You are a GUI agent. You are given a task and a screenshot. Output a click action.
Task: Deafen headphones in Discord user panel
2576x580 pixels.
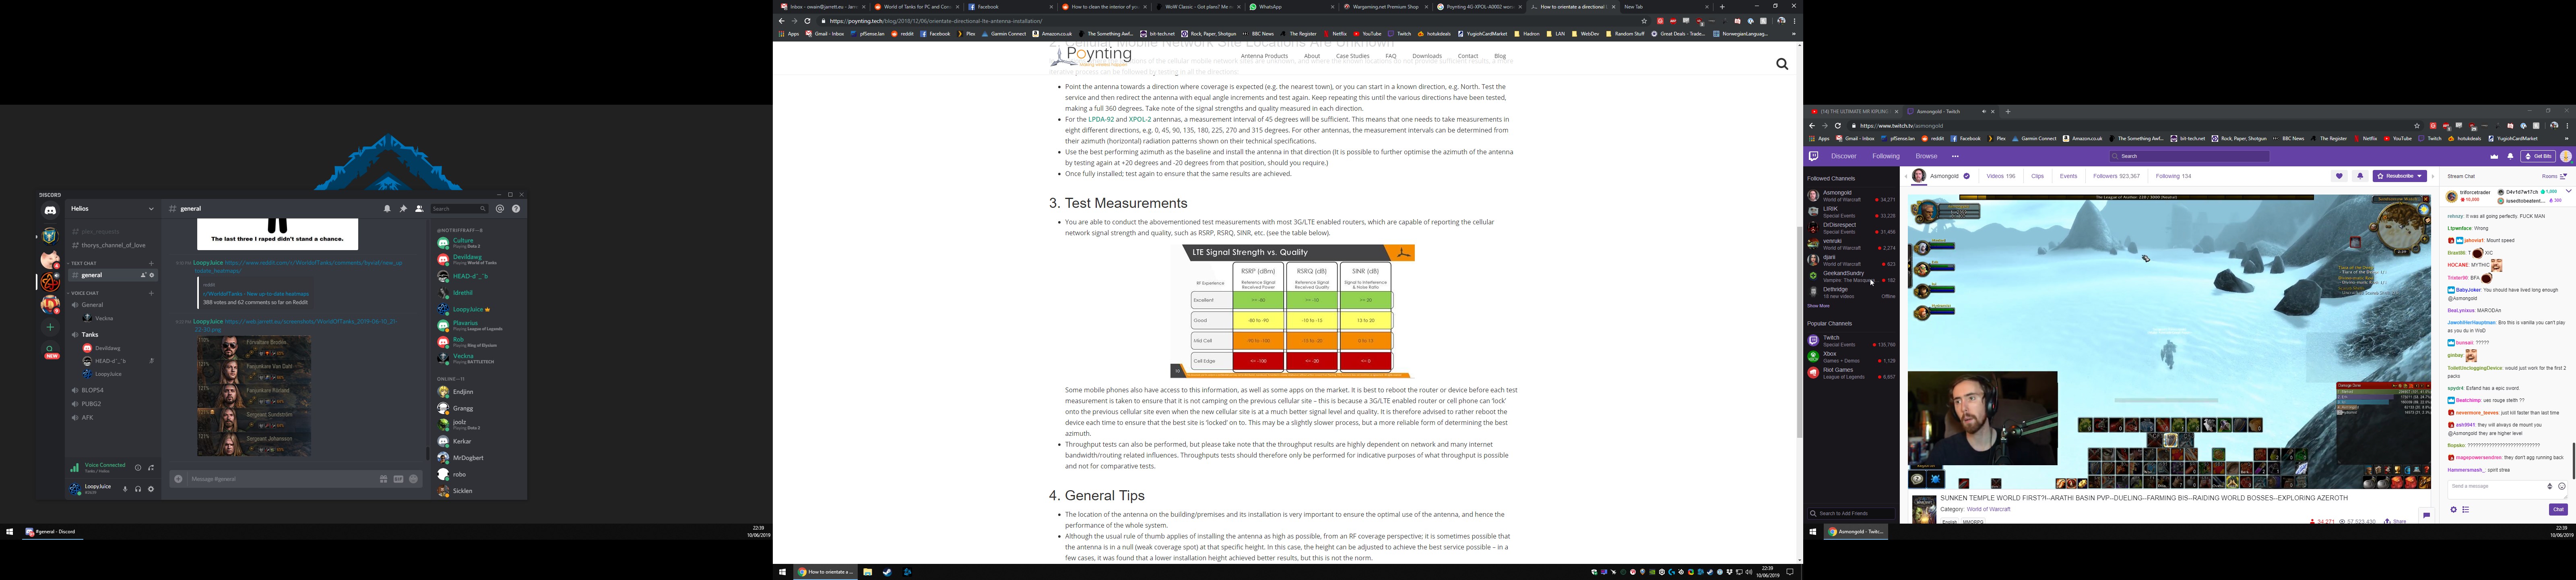pyautogui.click(x=138, y=489)
